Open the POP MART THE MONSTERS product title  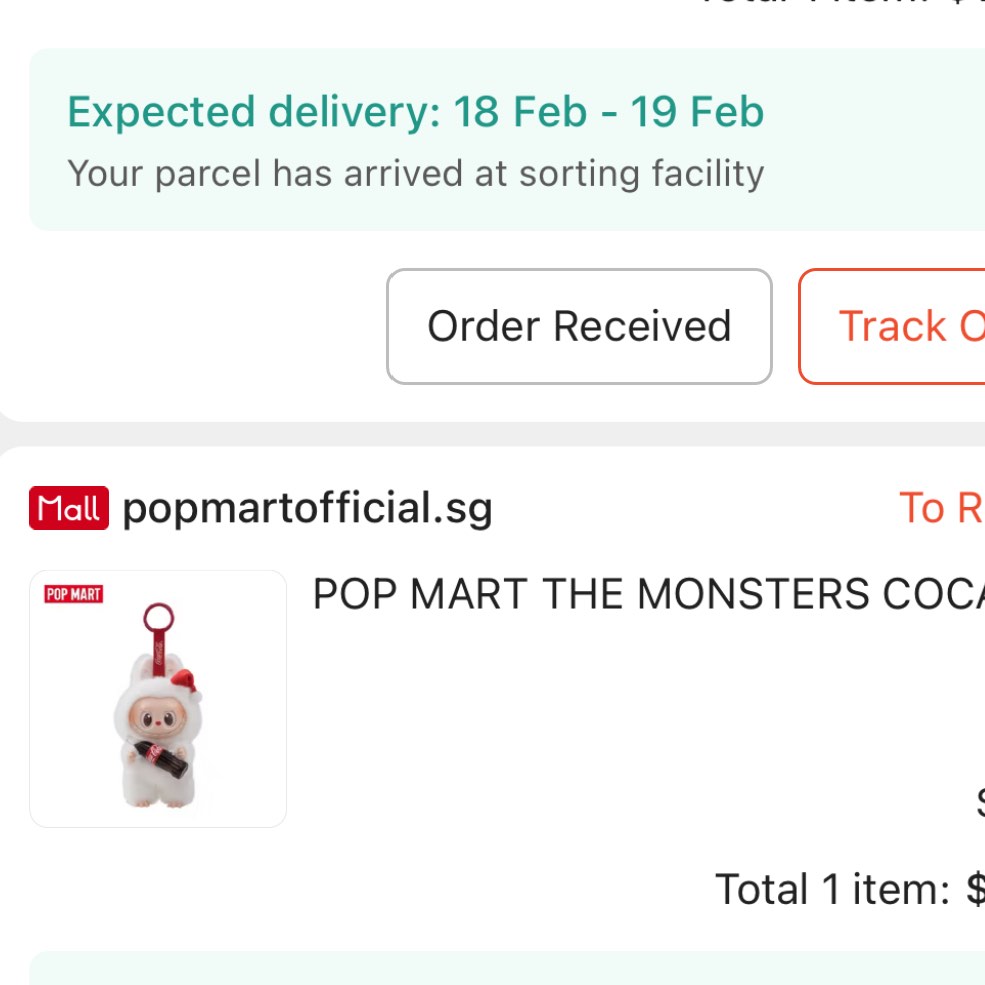[x=648, y=595]
